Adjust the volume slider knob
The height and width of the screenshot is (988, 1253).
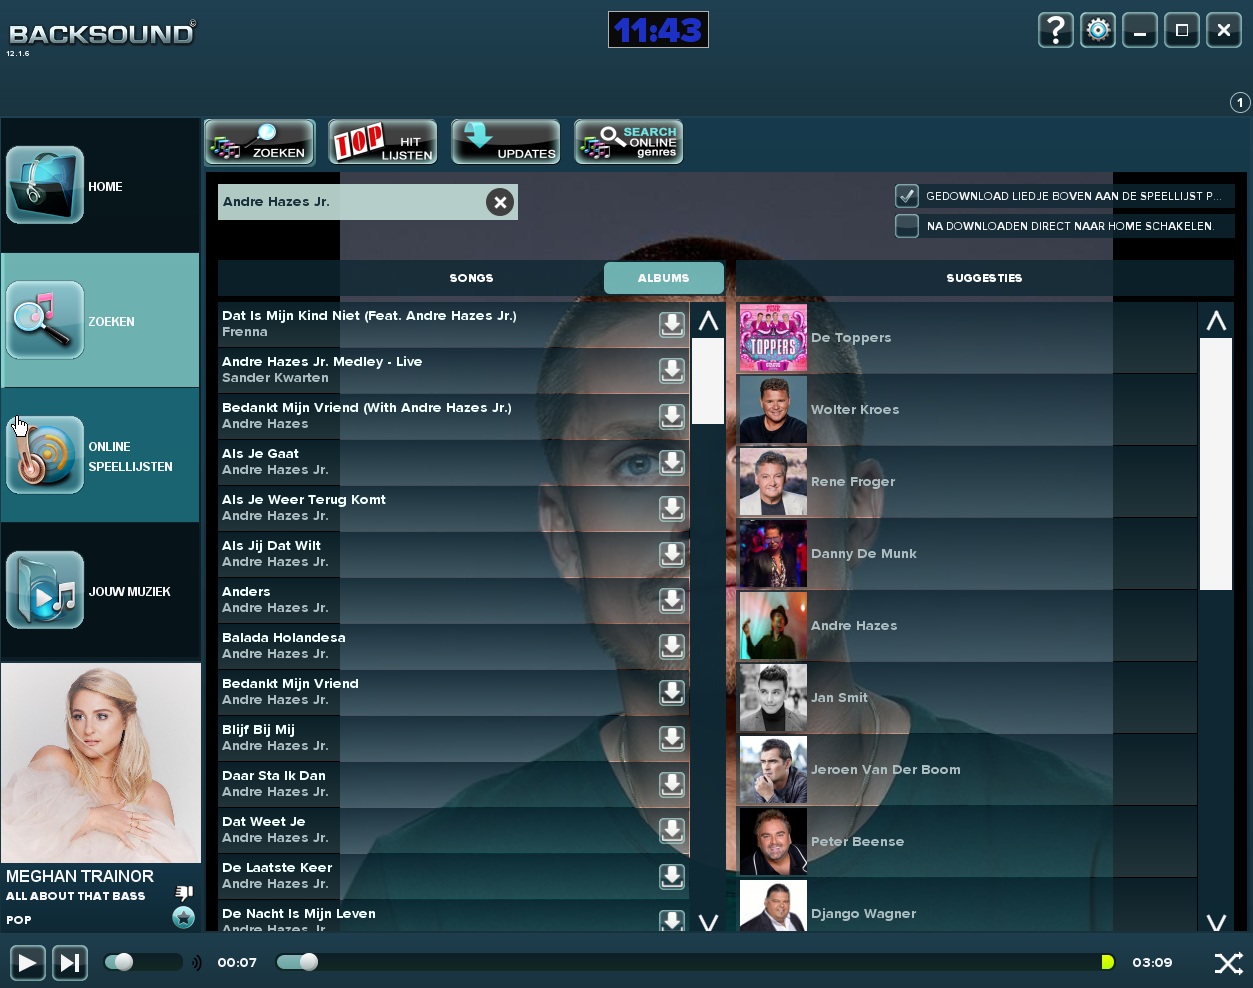pyautogui.click(x=123, y=962)
